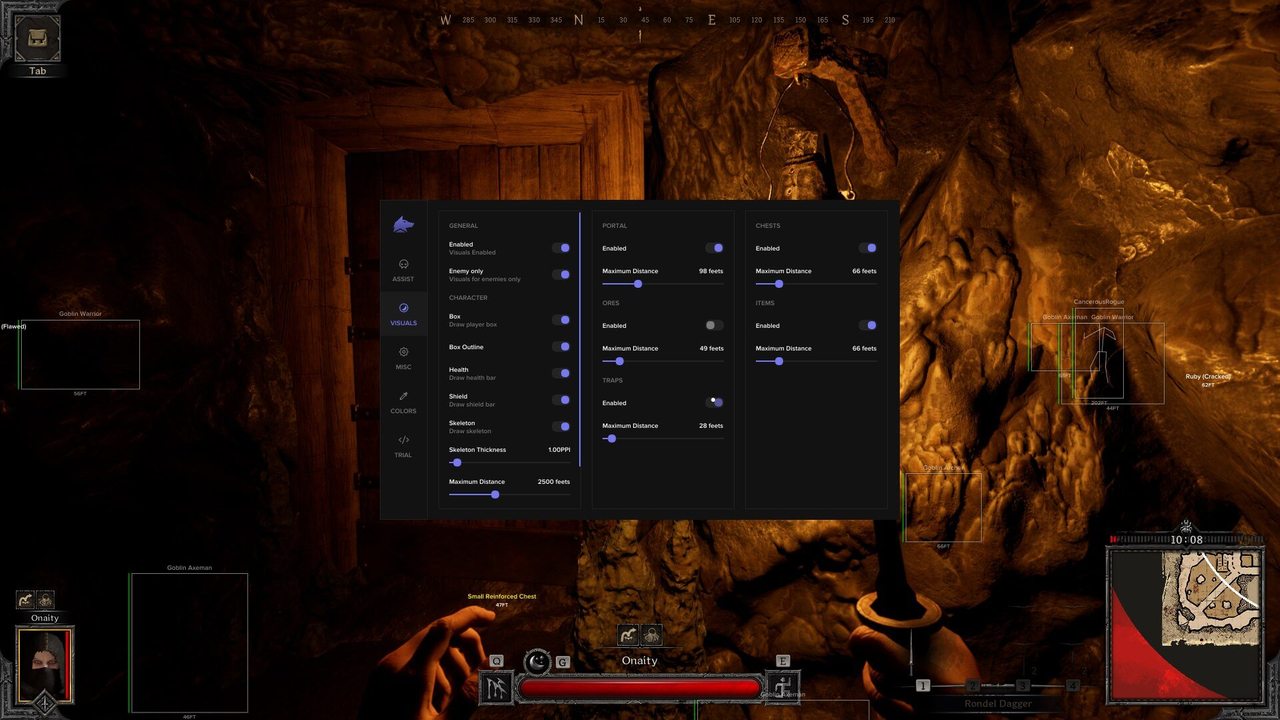Select the VISUALS tab in the sidebar
Viewport: 1280px width, 720px height.
tap(403, 316)
